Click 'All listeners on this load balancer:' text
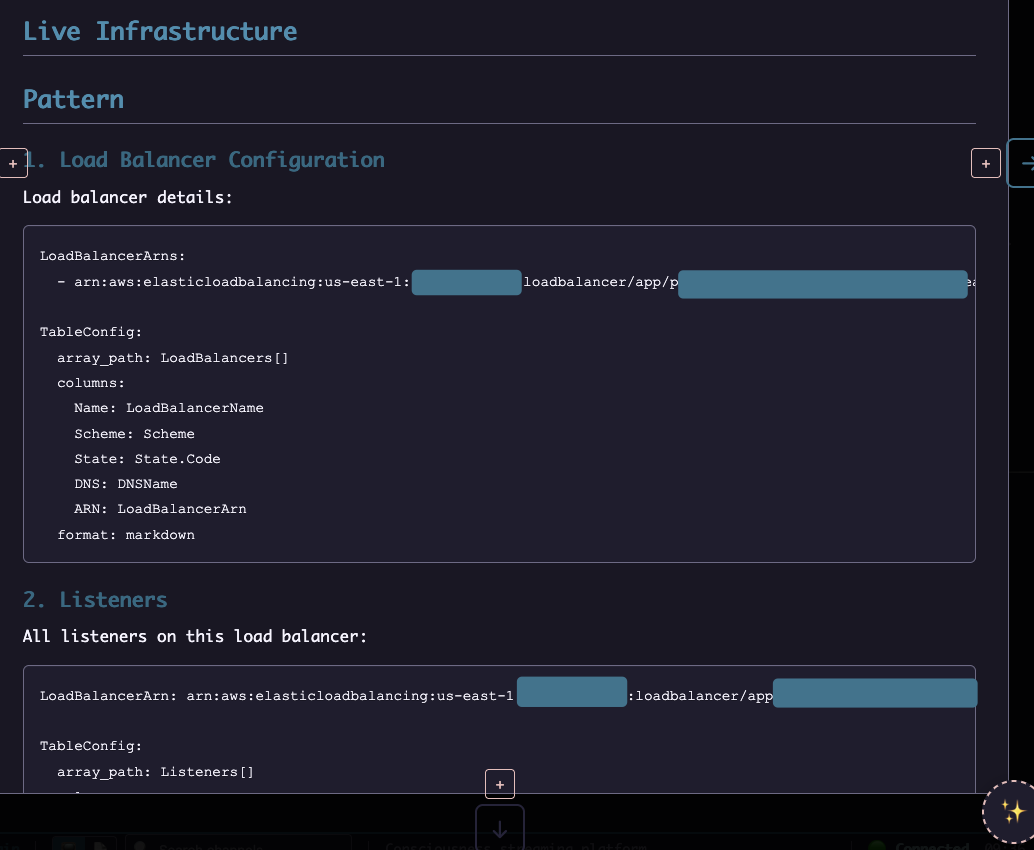The height and width of the screenshot is (850, 1034). point(195,636)
